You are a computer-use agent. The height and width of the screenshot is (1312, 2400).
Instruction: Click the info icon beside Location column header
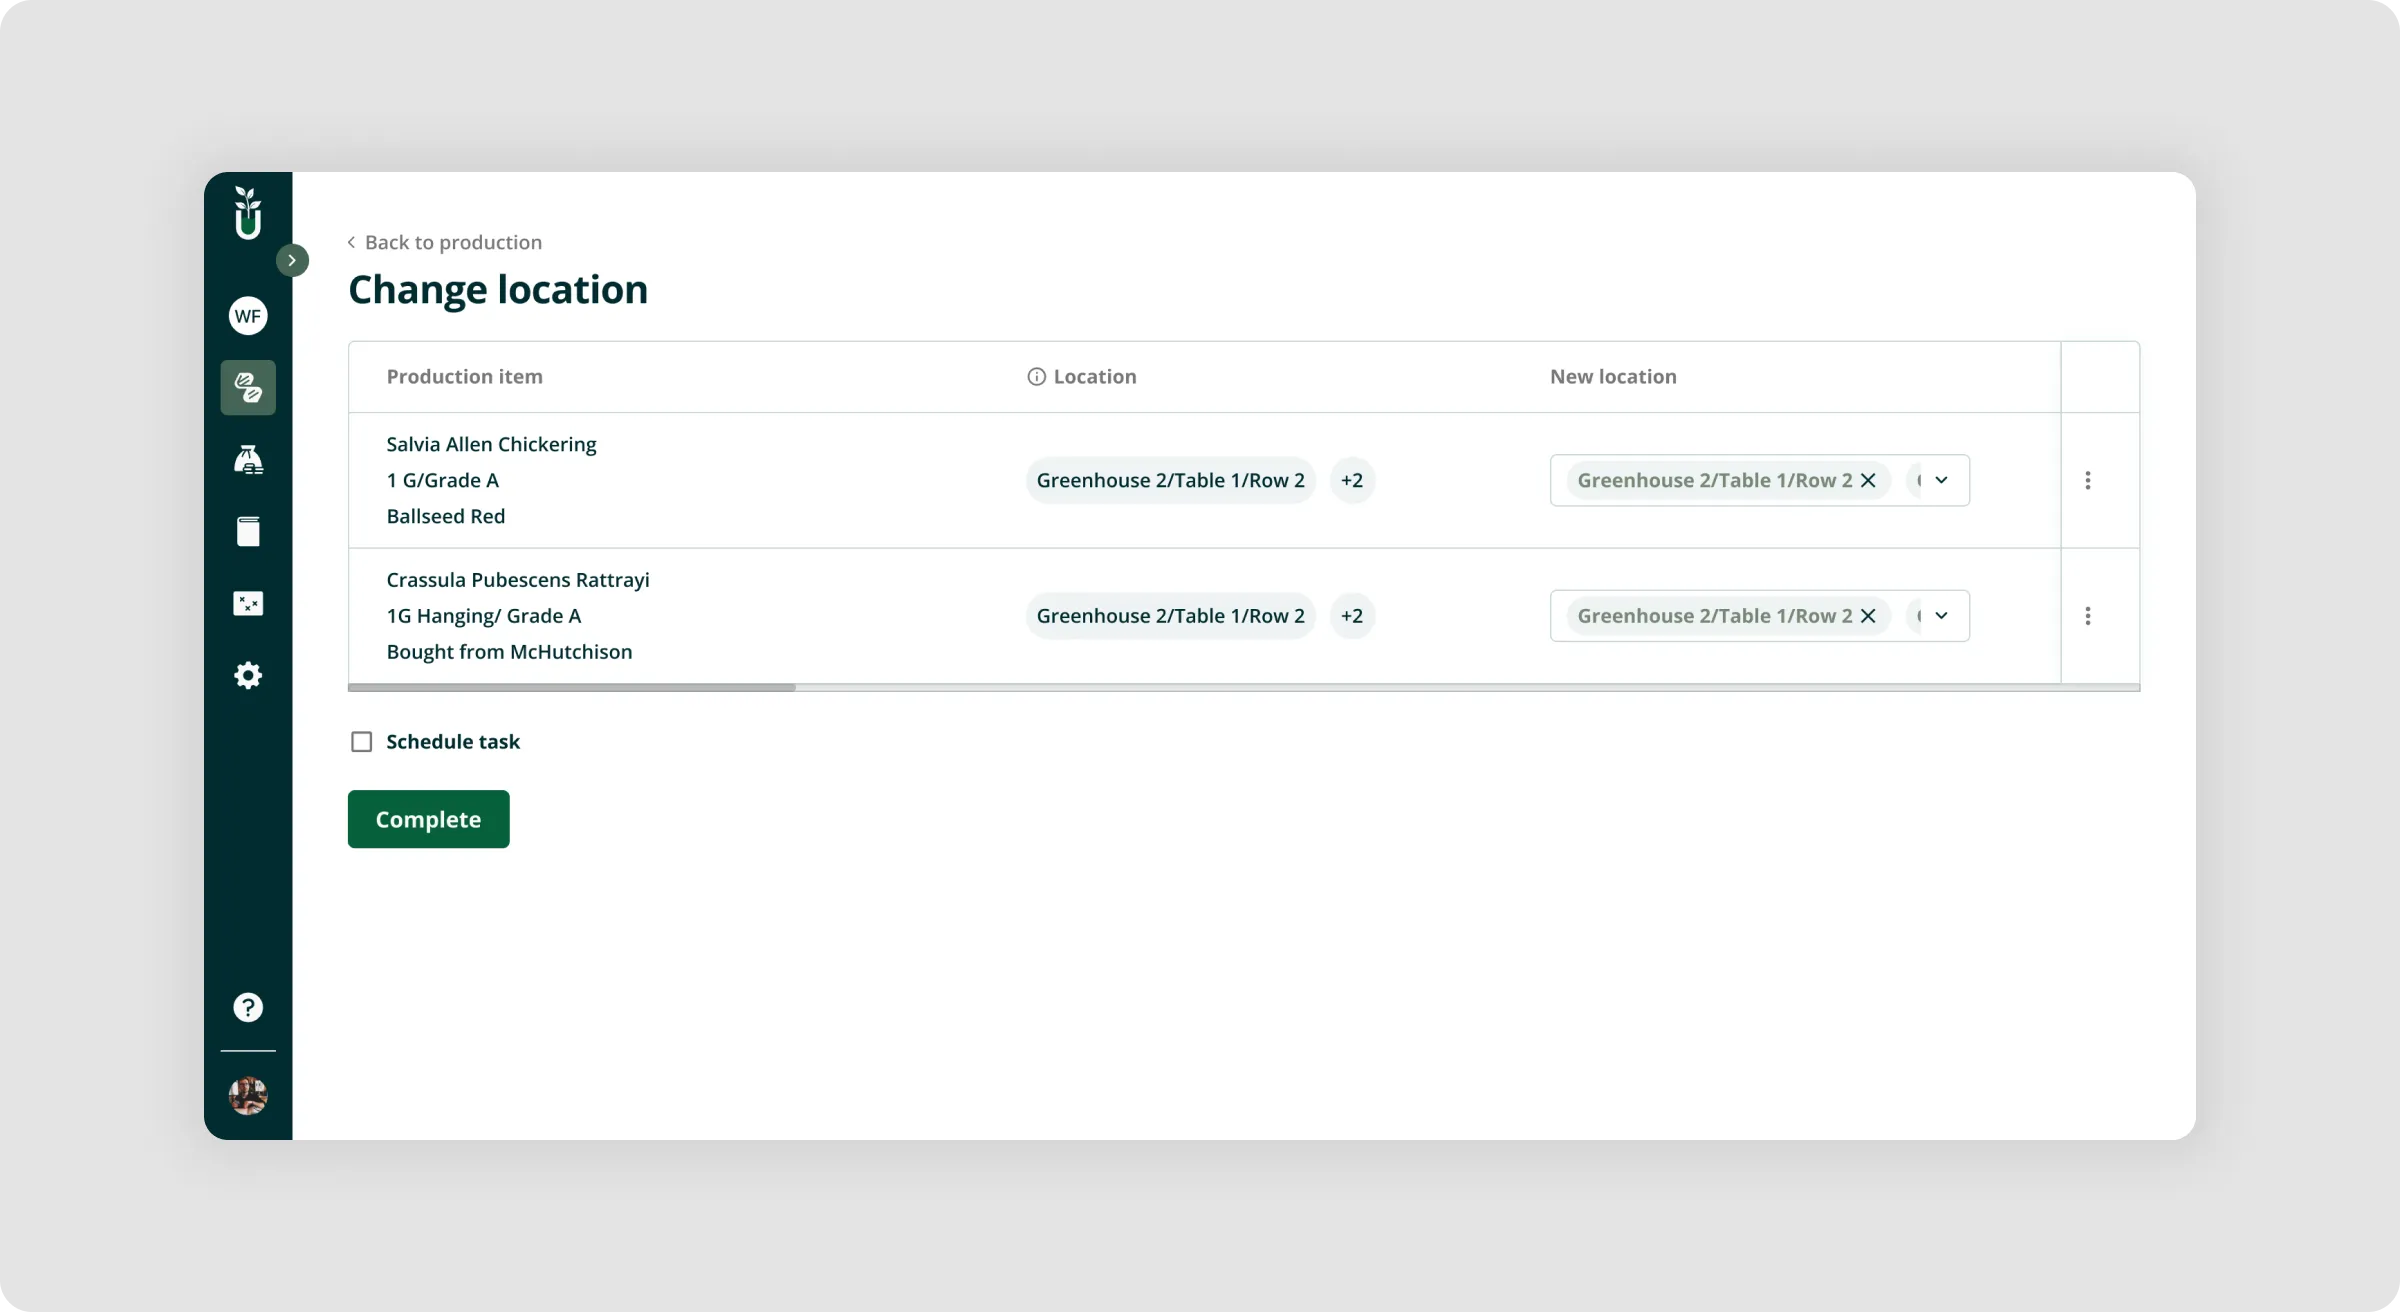tap(1035, 376)
